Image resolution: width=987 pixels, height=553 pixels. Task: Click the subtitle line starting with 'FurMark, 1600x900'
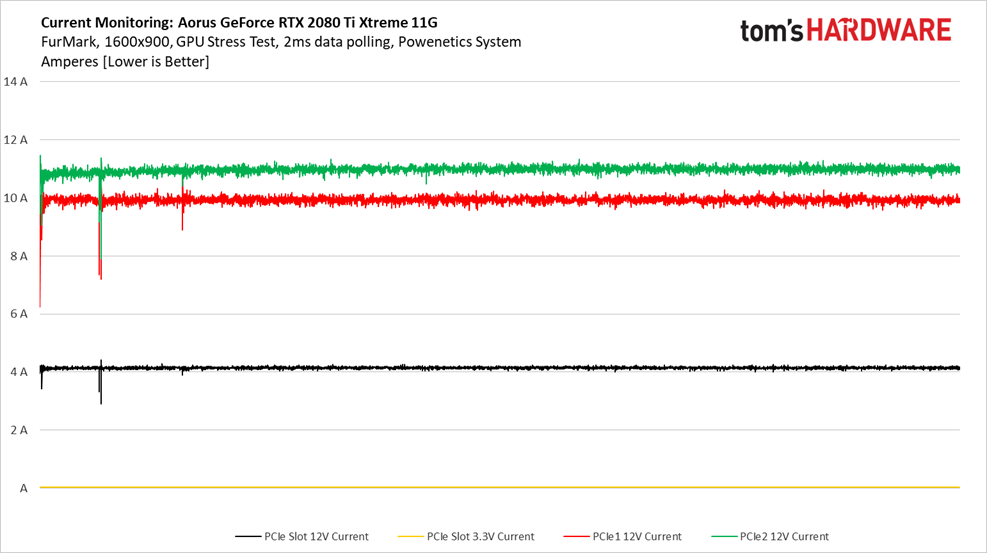pos(281,42)
